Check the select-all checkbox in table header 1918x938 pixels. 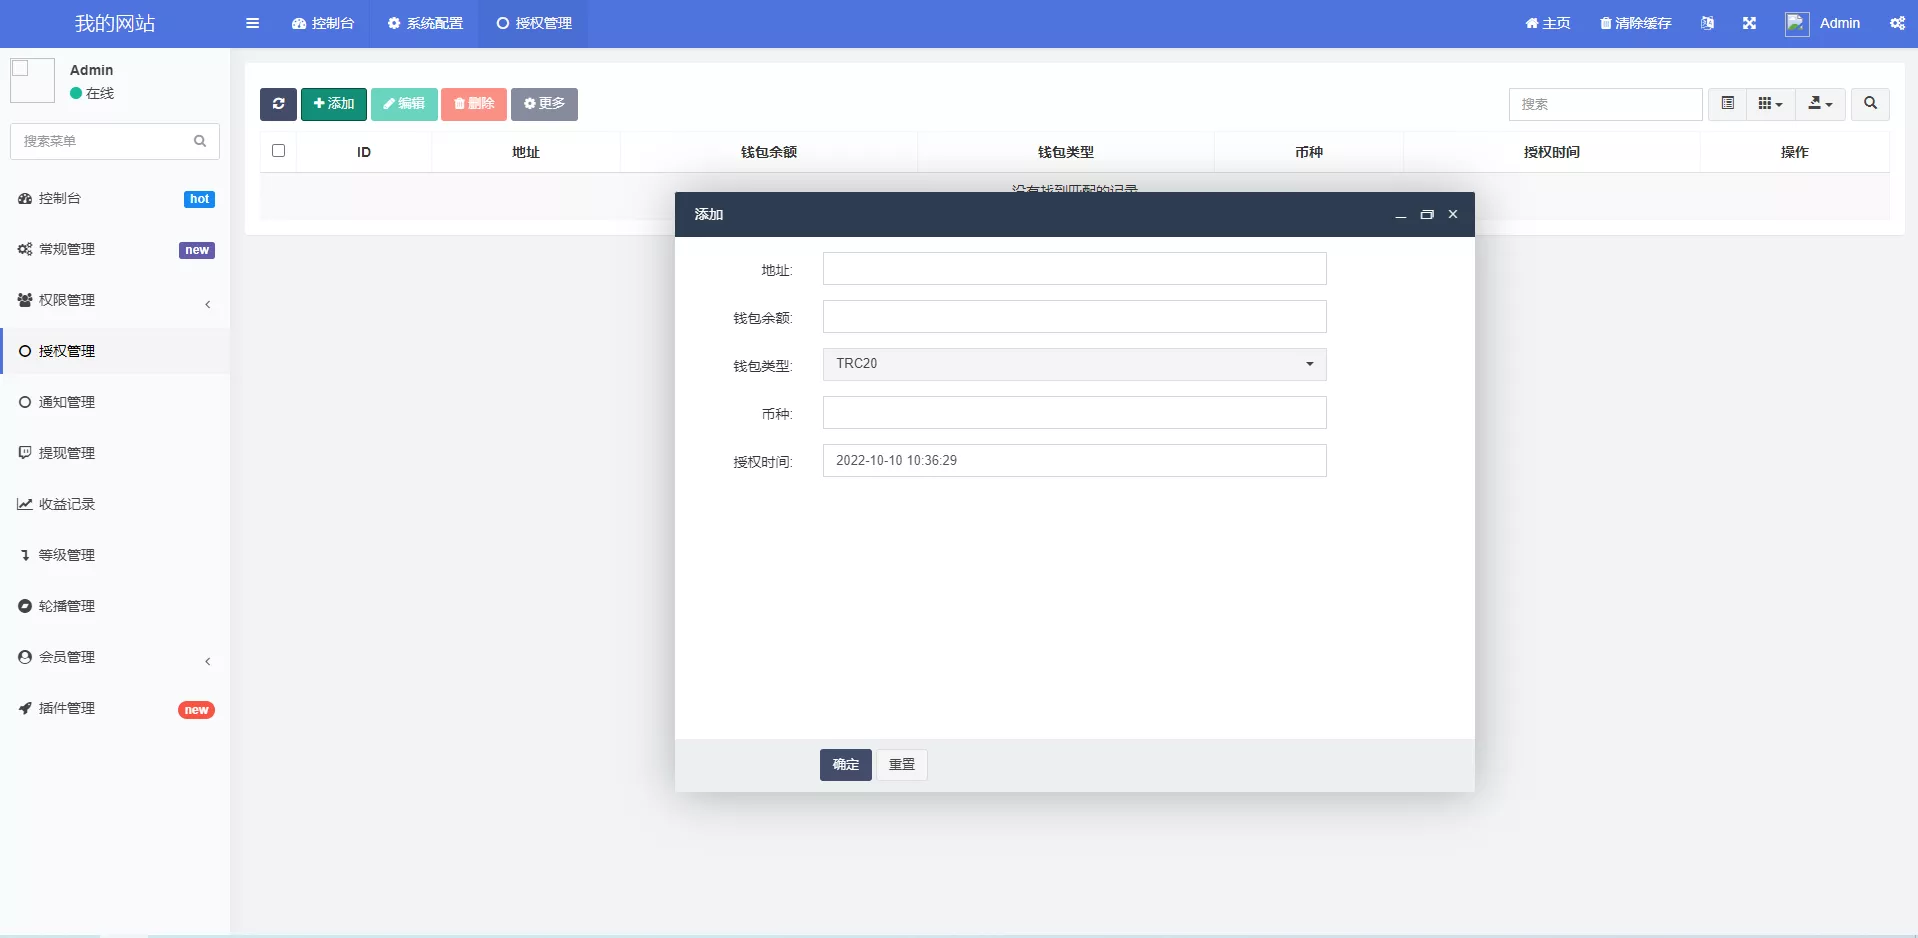pos(279,151)
